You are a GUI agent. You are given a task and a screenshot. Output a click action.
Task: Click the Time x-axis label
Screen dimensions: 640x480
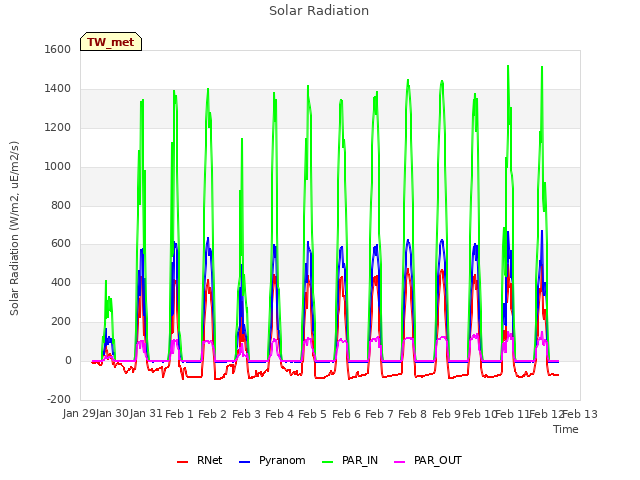click(x=566, y=429)
